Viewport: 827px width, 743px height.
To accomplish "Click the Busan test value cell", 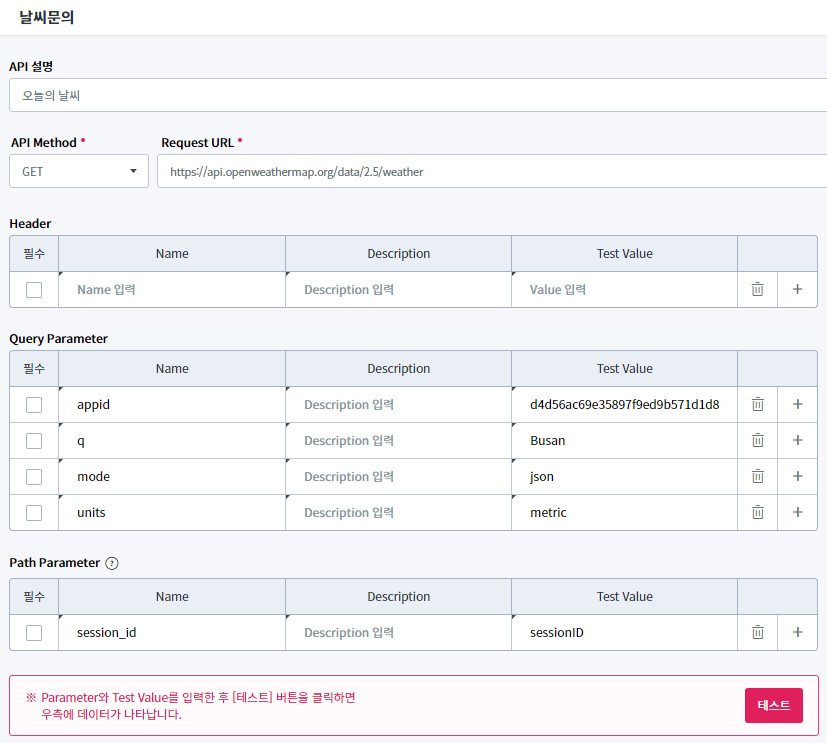I will point(623,440).
